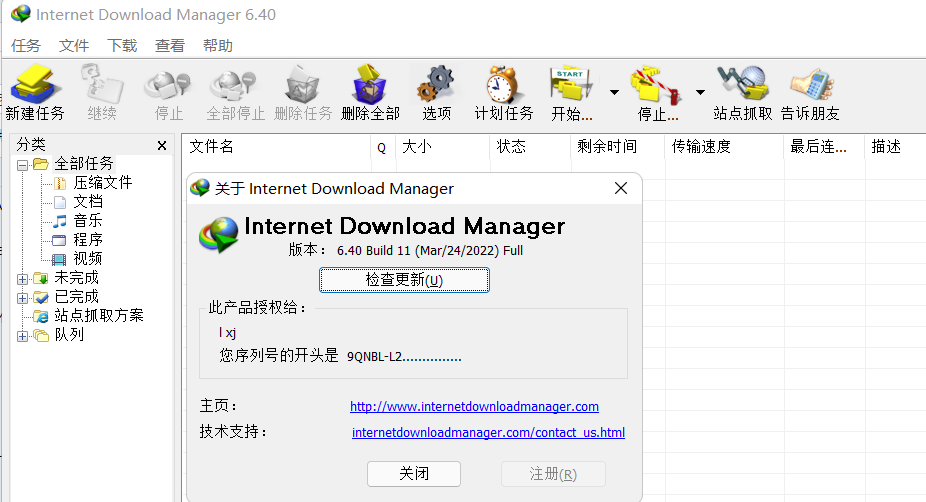Open dropdown arrow next to 停止 button
This screenshot has width=926, height=502.
(x=700, y=93)
